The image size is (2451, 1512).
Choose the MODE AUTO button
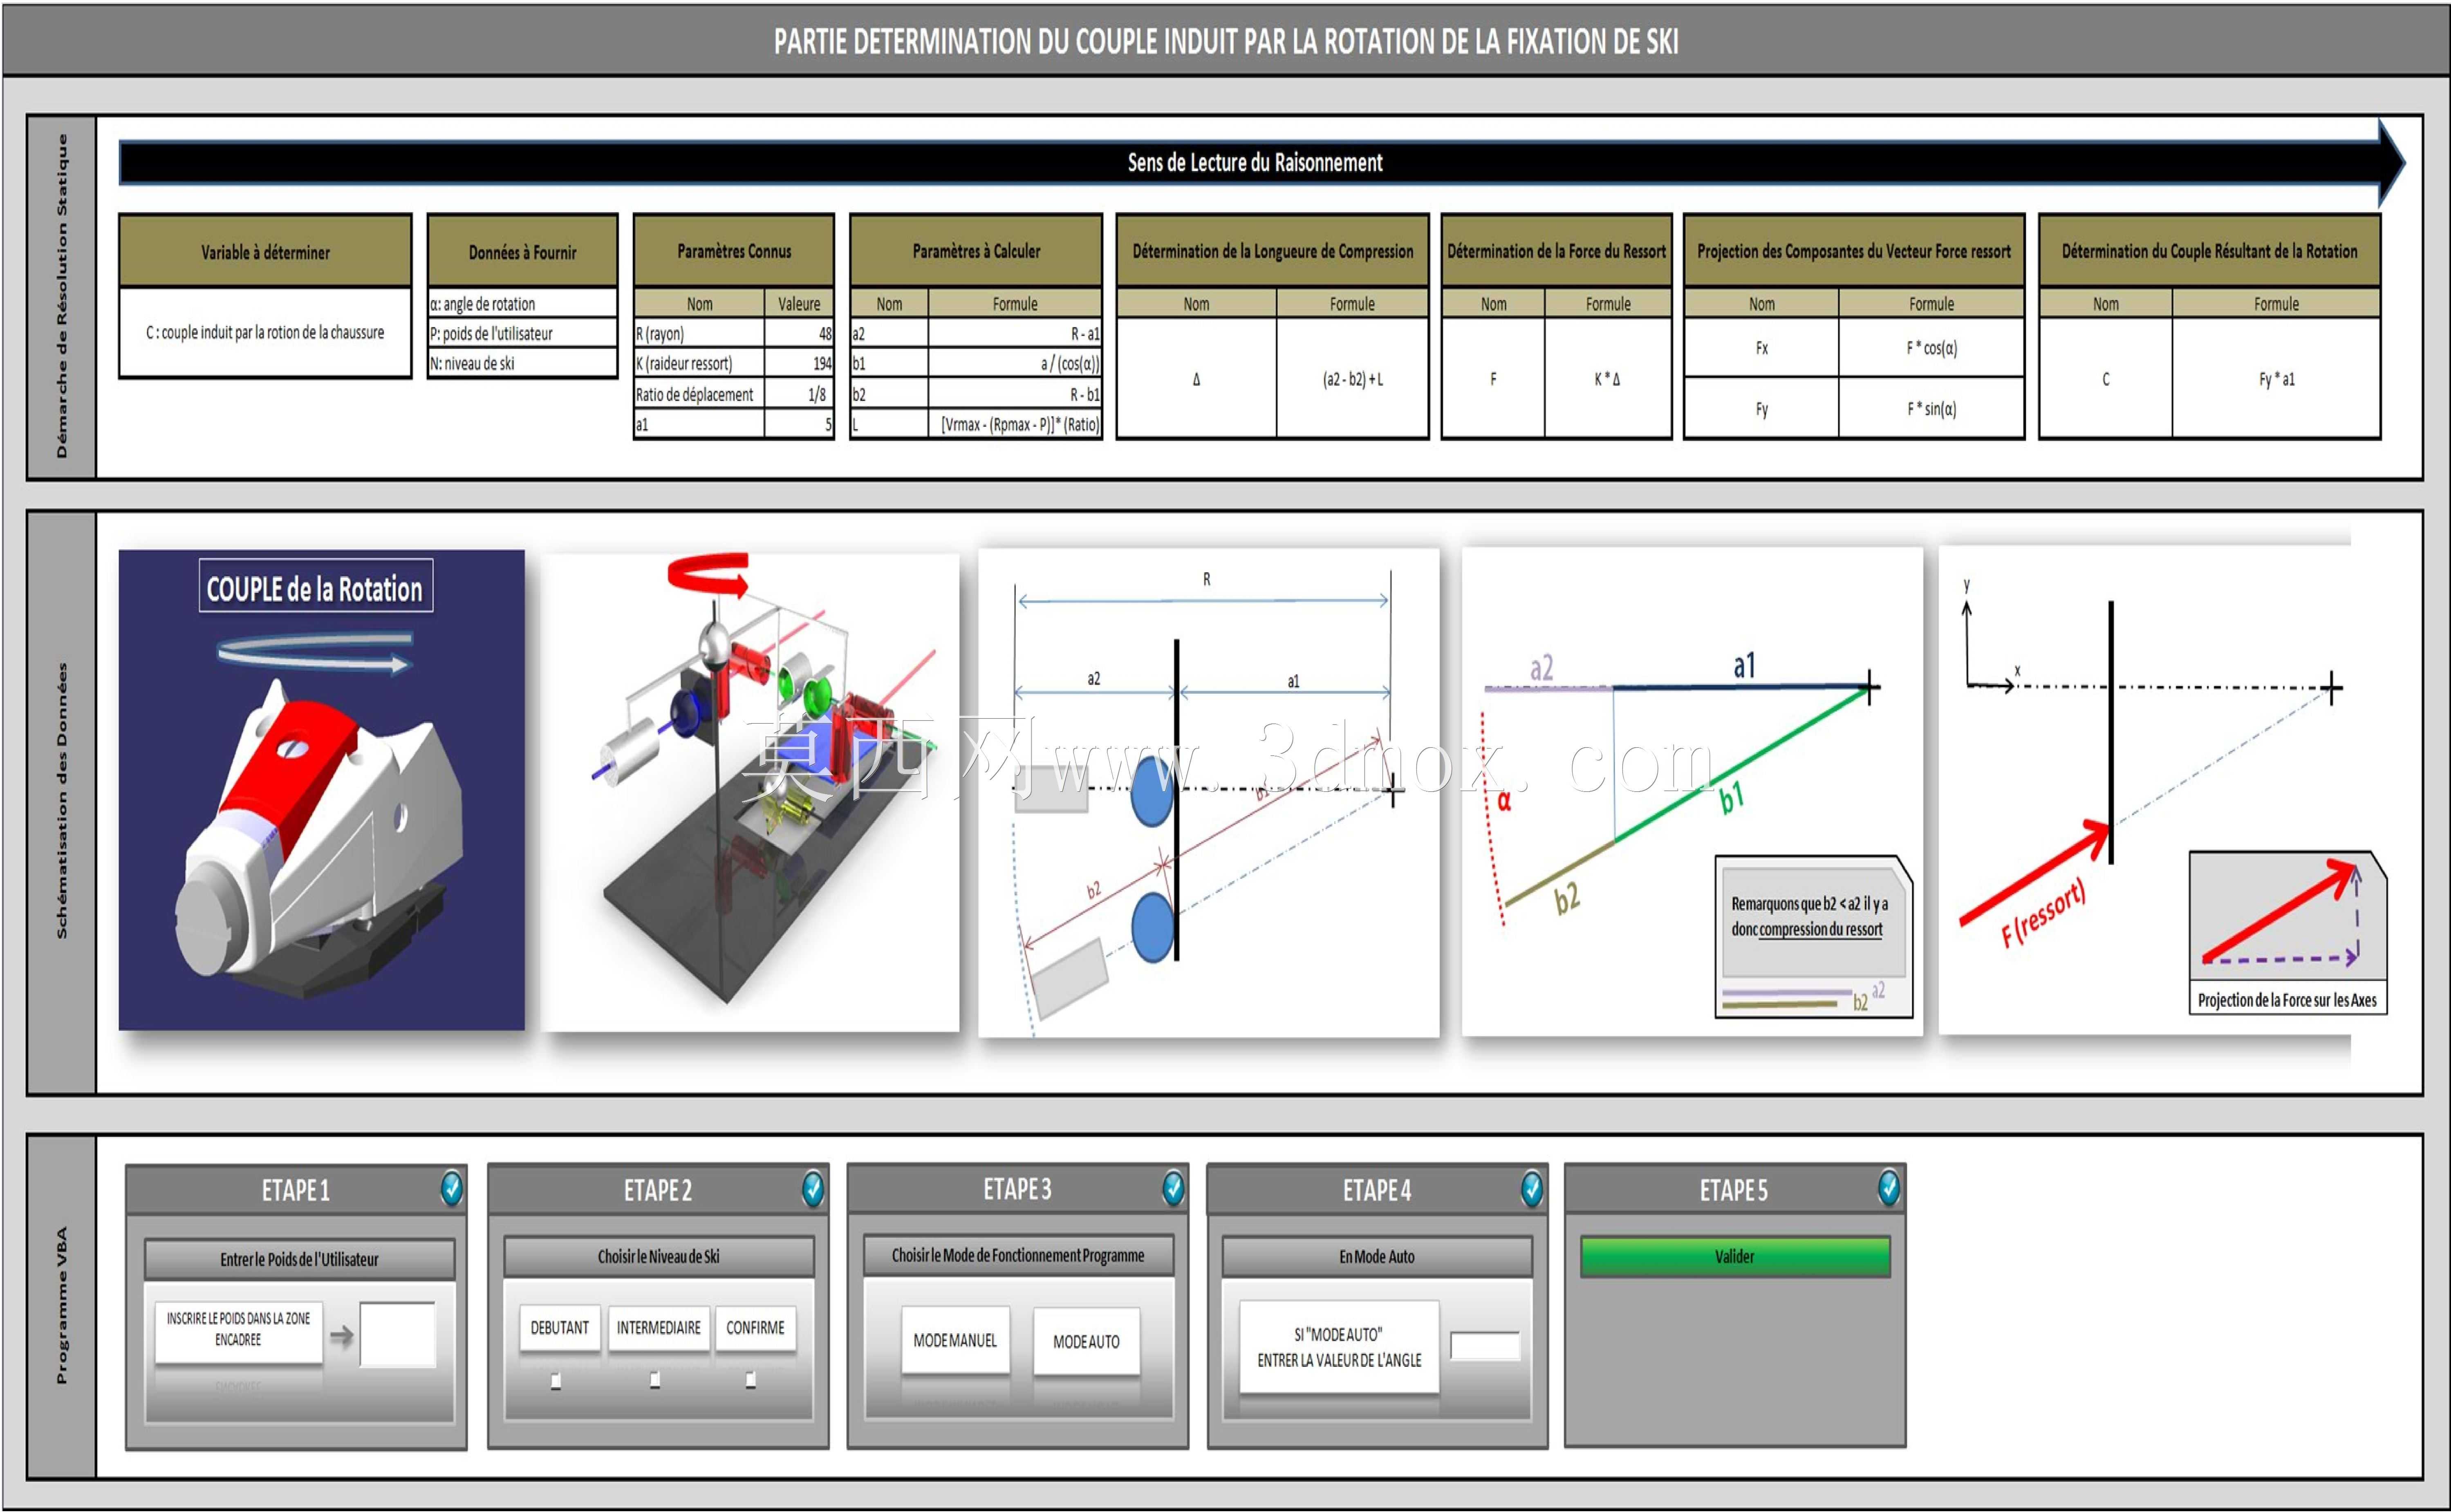coord(1086,1341)
